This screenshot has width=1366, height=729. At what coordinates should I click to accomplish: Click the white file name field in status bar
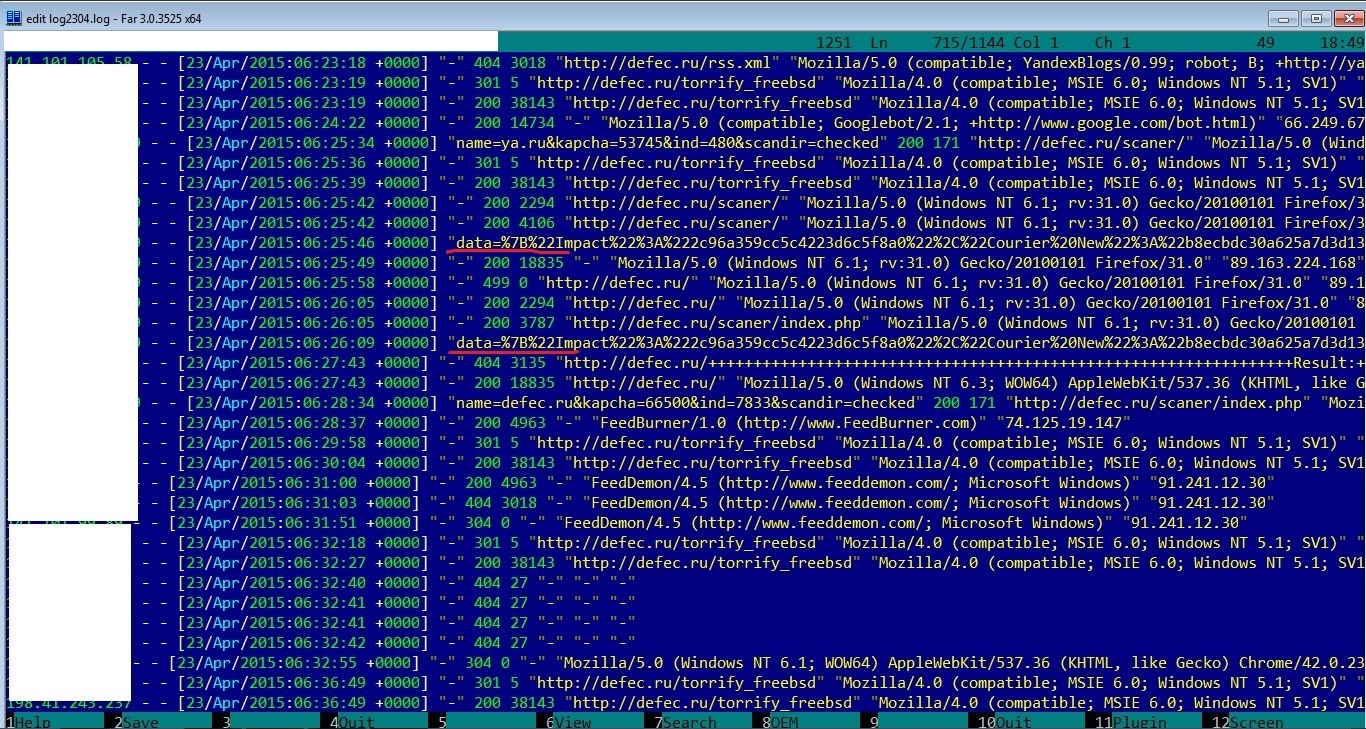[x=250, y=42]
